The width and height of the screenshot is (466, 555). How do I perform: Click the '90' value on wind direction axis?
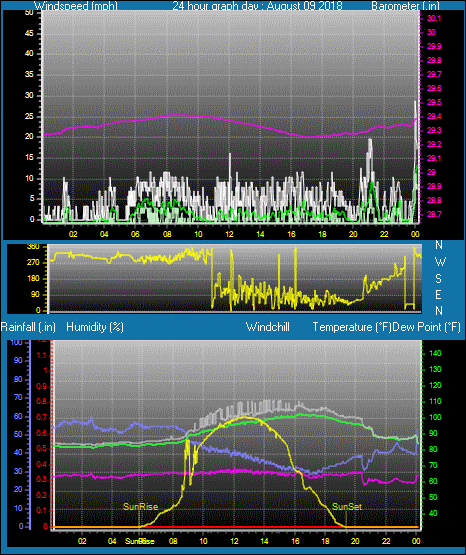35,294
